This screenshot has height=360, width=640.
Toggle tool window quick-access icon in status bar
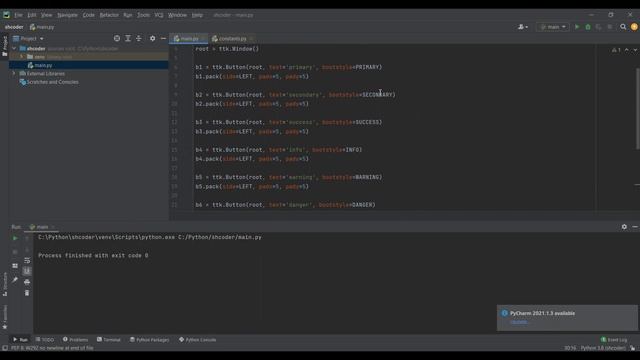(5, 348)
